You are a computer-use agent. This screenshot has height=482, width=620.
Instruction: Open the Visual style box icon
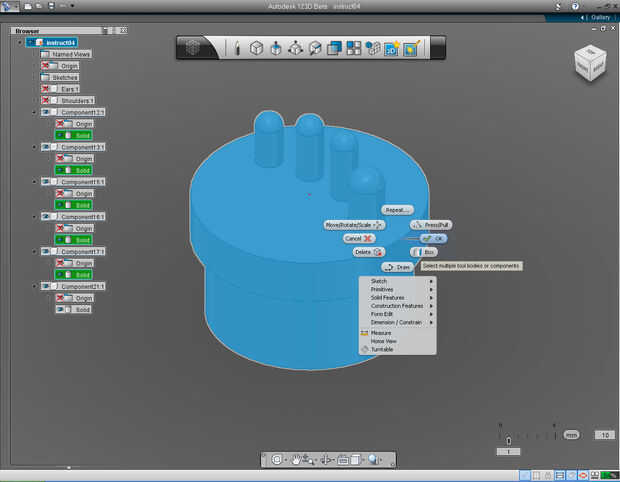coord(355,459)
